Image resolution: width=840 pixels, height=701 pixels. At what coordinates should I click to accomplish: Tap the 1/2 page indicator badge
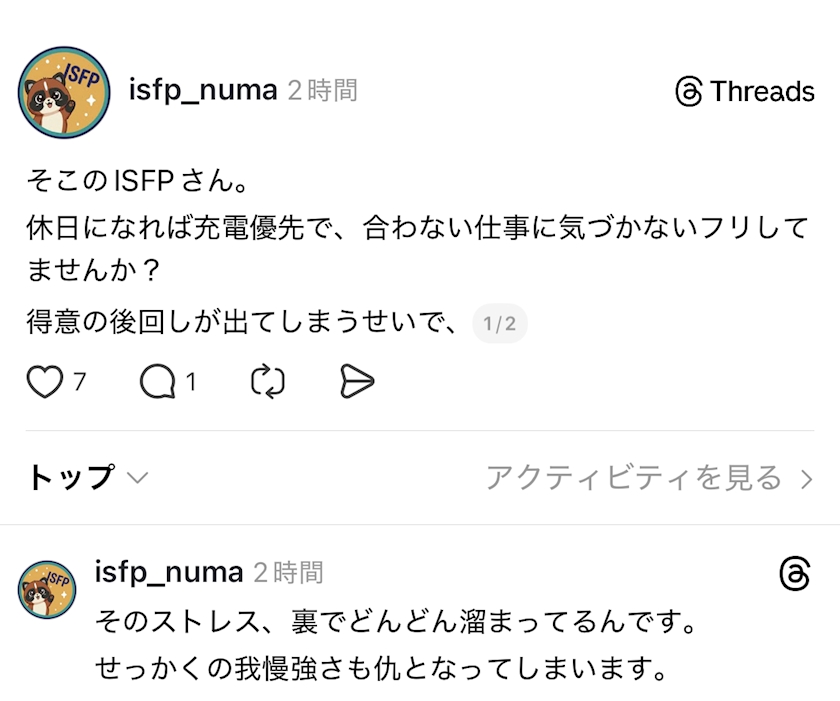499,324
